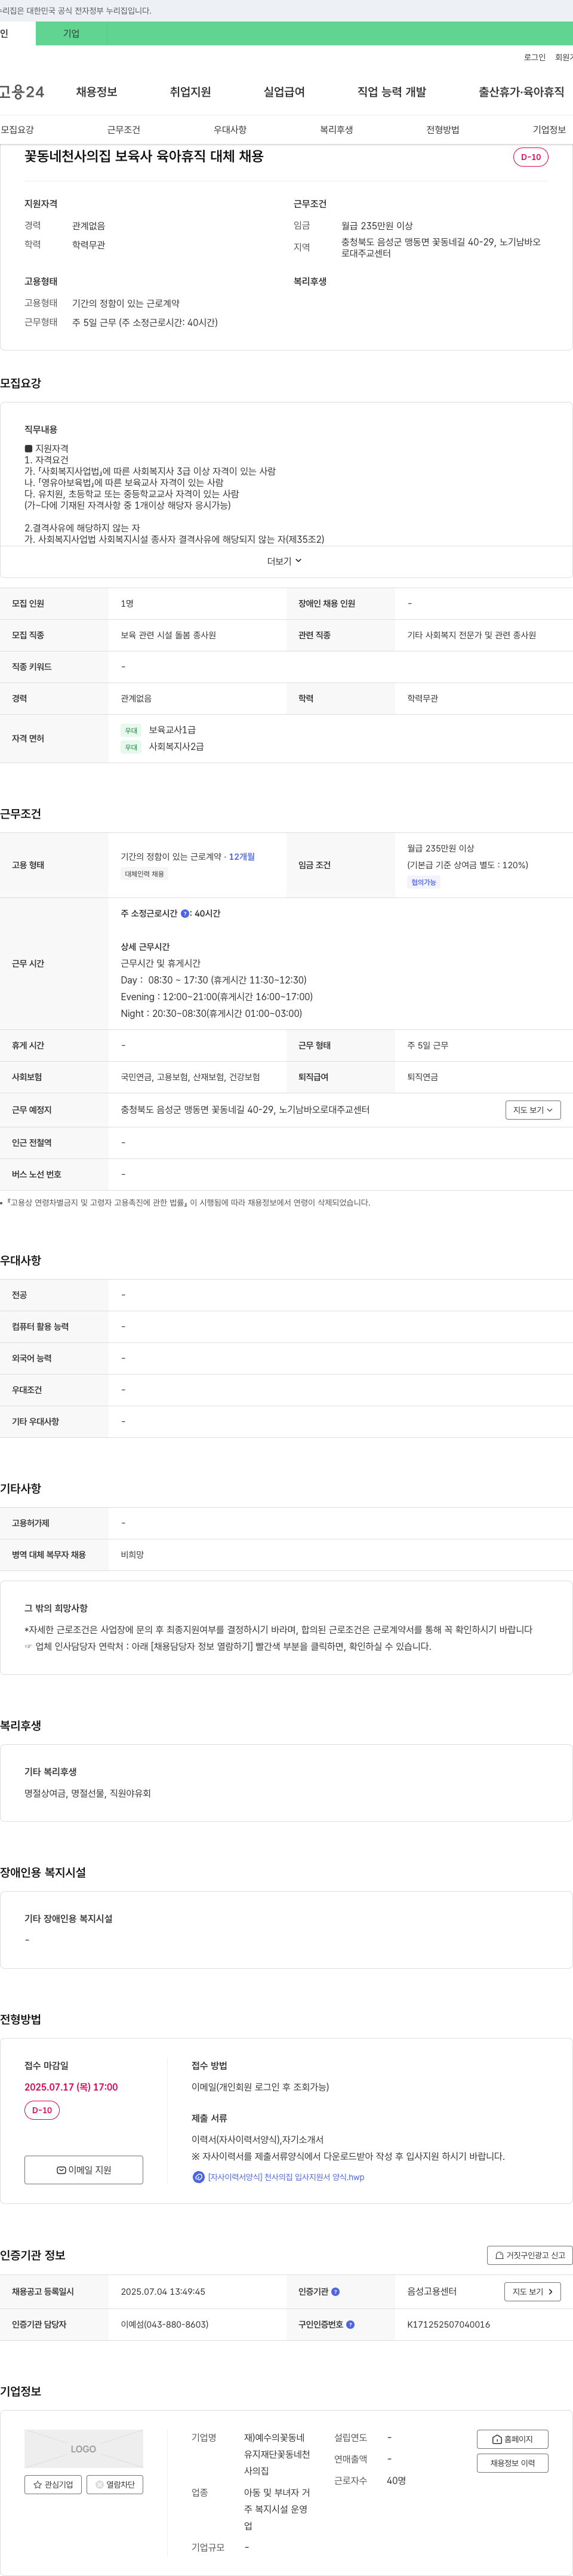Open the 출산휴가·육아휴직 menu
The image size is (573, 2576).
point(521,92)
